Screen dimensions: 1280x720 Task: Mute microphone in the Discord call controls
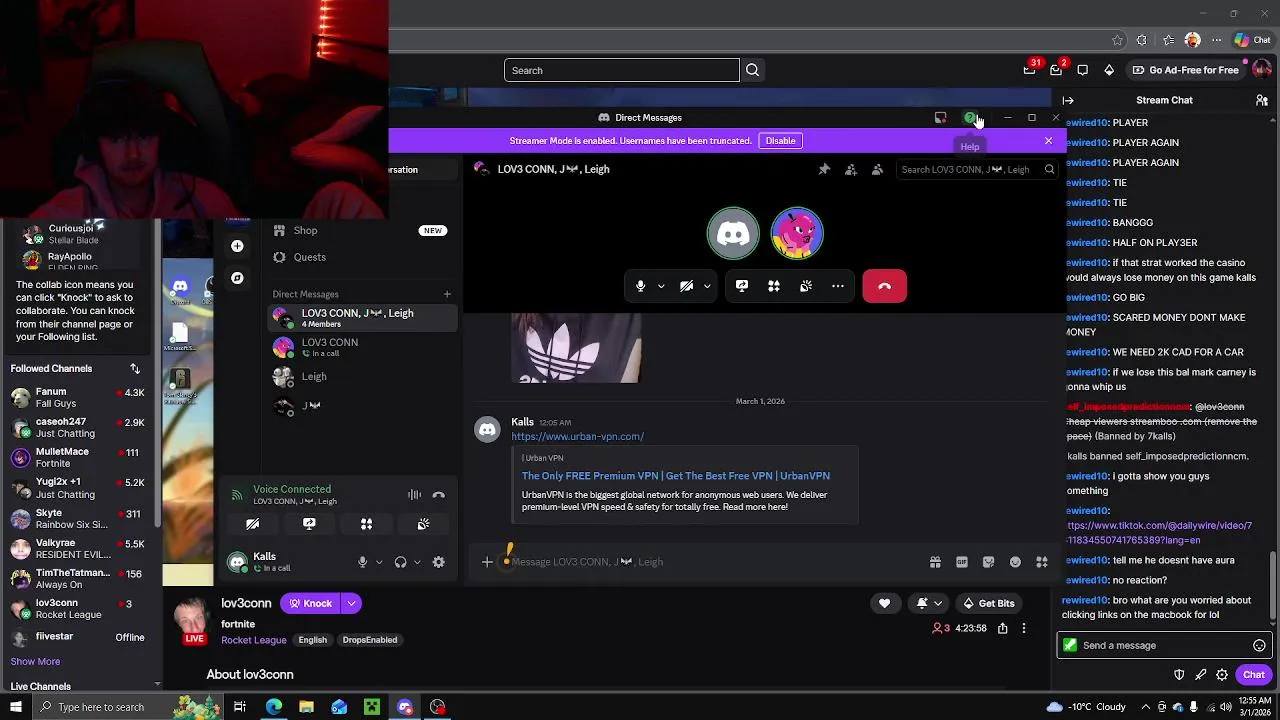click(640, 286)
